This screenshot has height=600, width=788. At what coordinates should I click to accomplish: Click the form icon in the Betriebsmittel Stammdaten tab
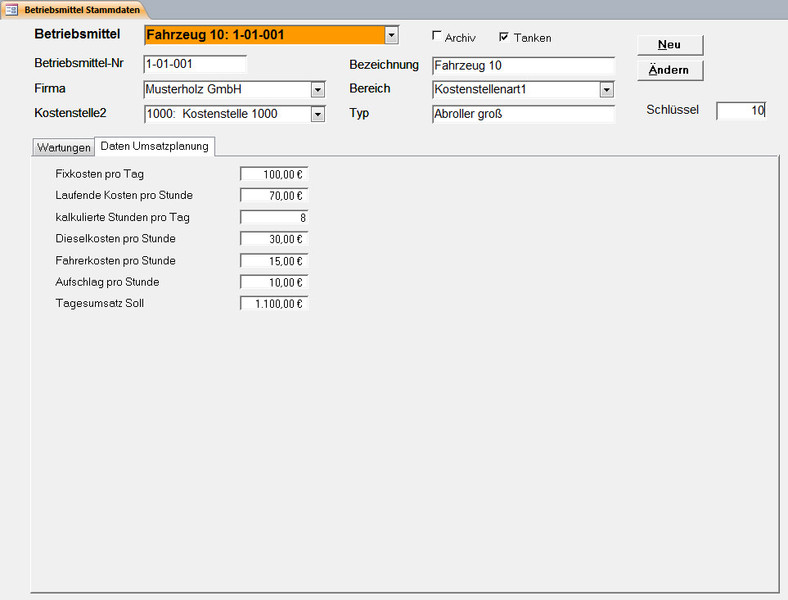pyautogui.click(x=11, y=10)
